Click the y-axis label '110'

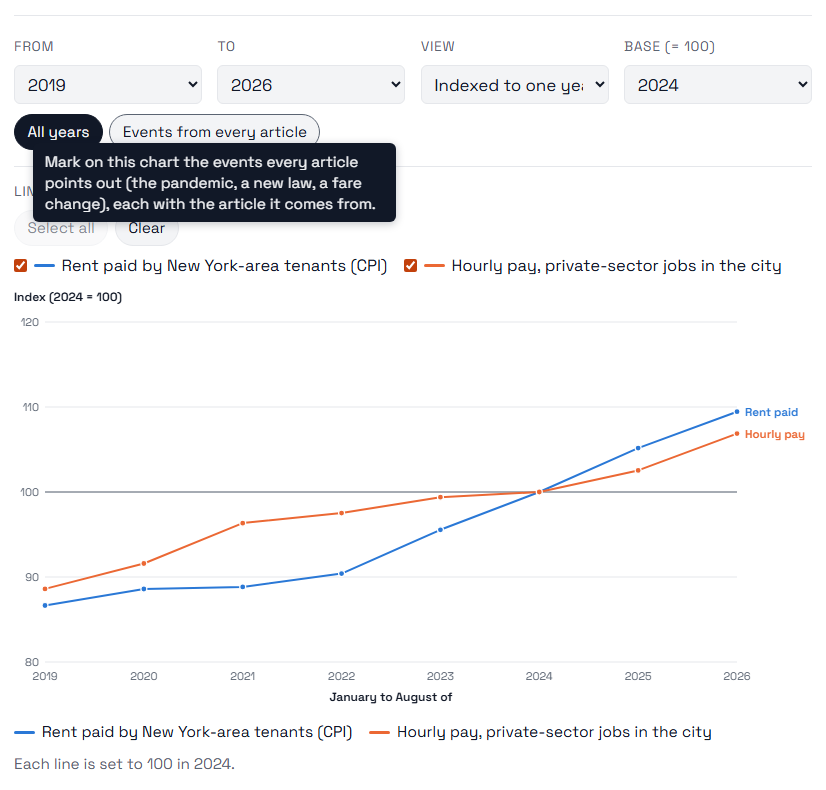(x=31, y=407)
